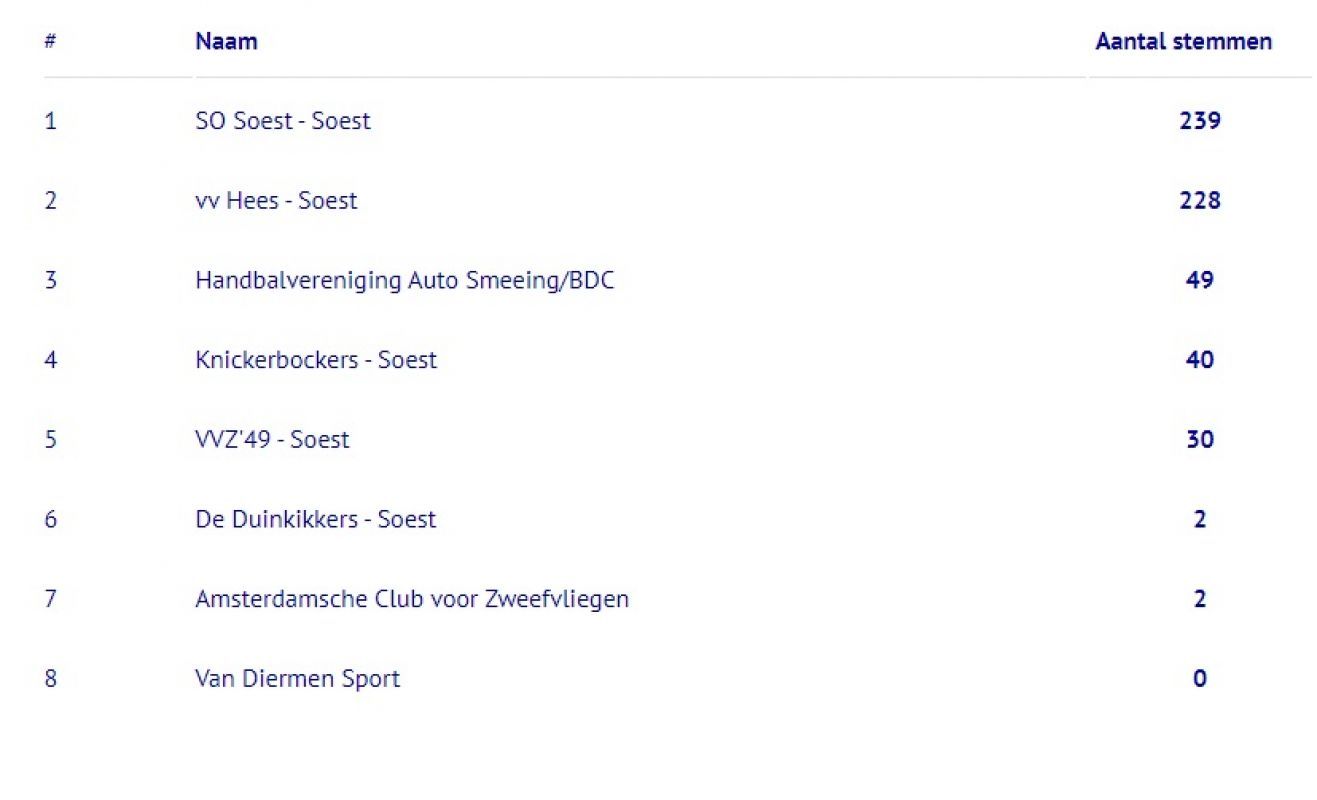Click the Aantal stemmen column header

click(1184, 42)
